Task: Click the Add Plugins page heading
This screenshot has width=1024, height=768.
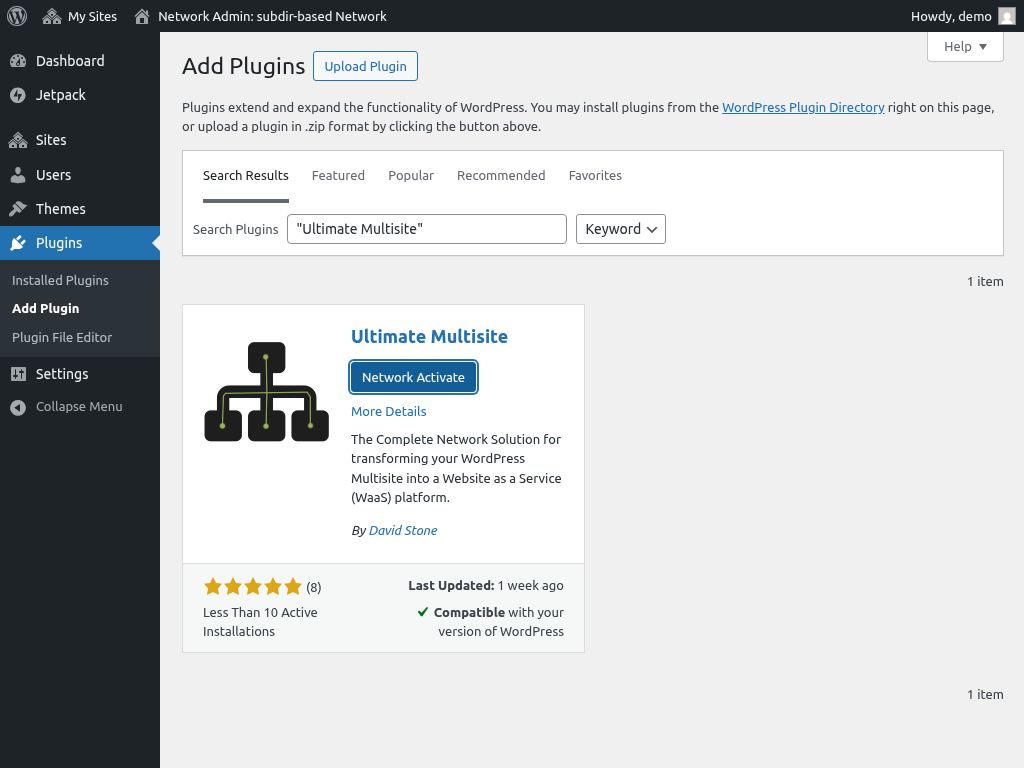Action: tap(244, 66)
